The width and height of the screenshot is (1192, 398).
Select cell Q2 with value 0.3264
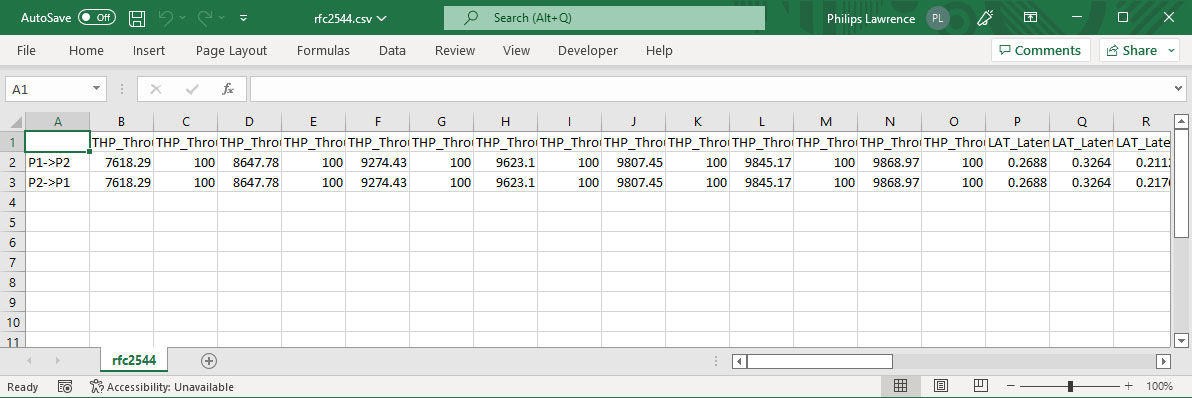pos(1082,162)
